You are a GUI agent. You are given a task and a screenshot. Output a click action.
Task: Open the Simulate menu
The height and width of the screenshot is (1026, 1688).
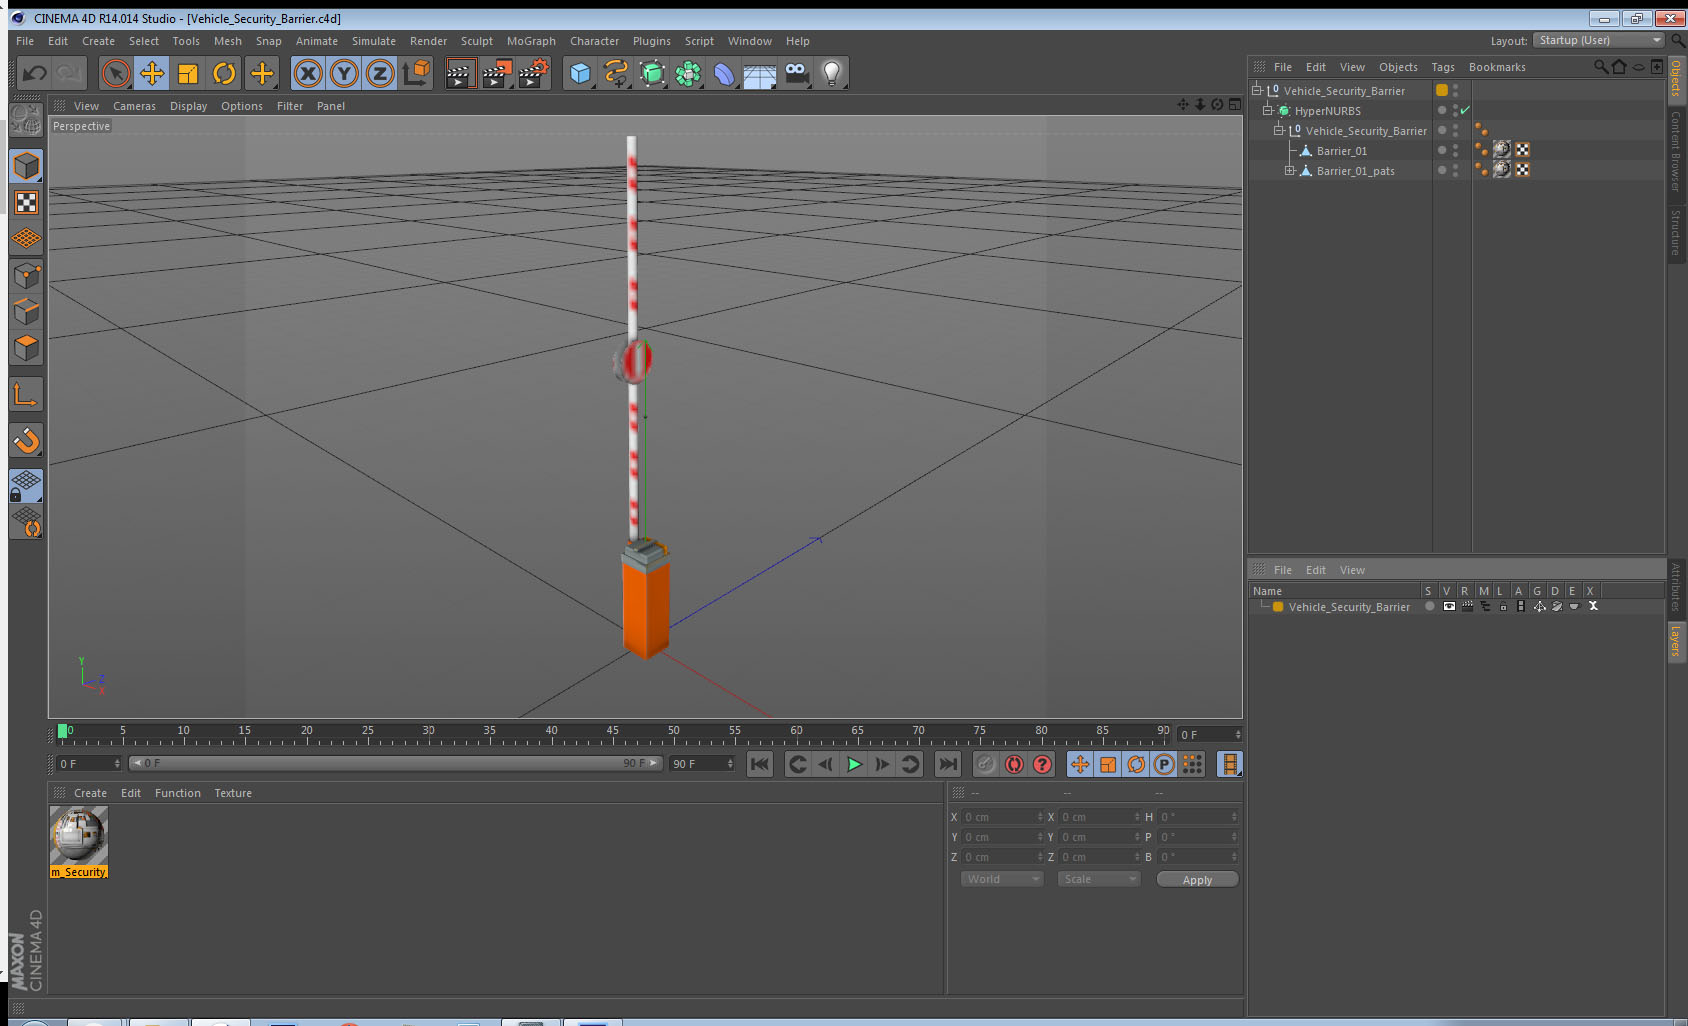[374, 41]
